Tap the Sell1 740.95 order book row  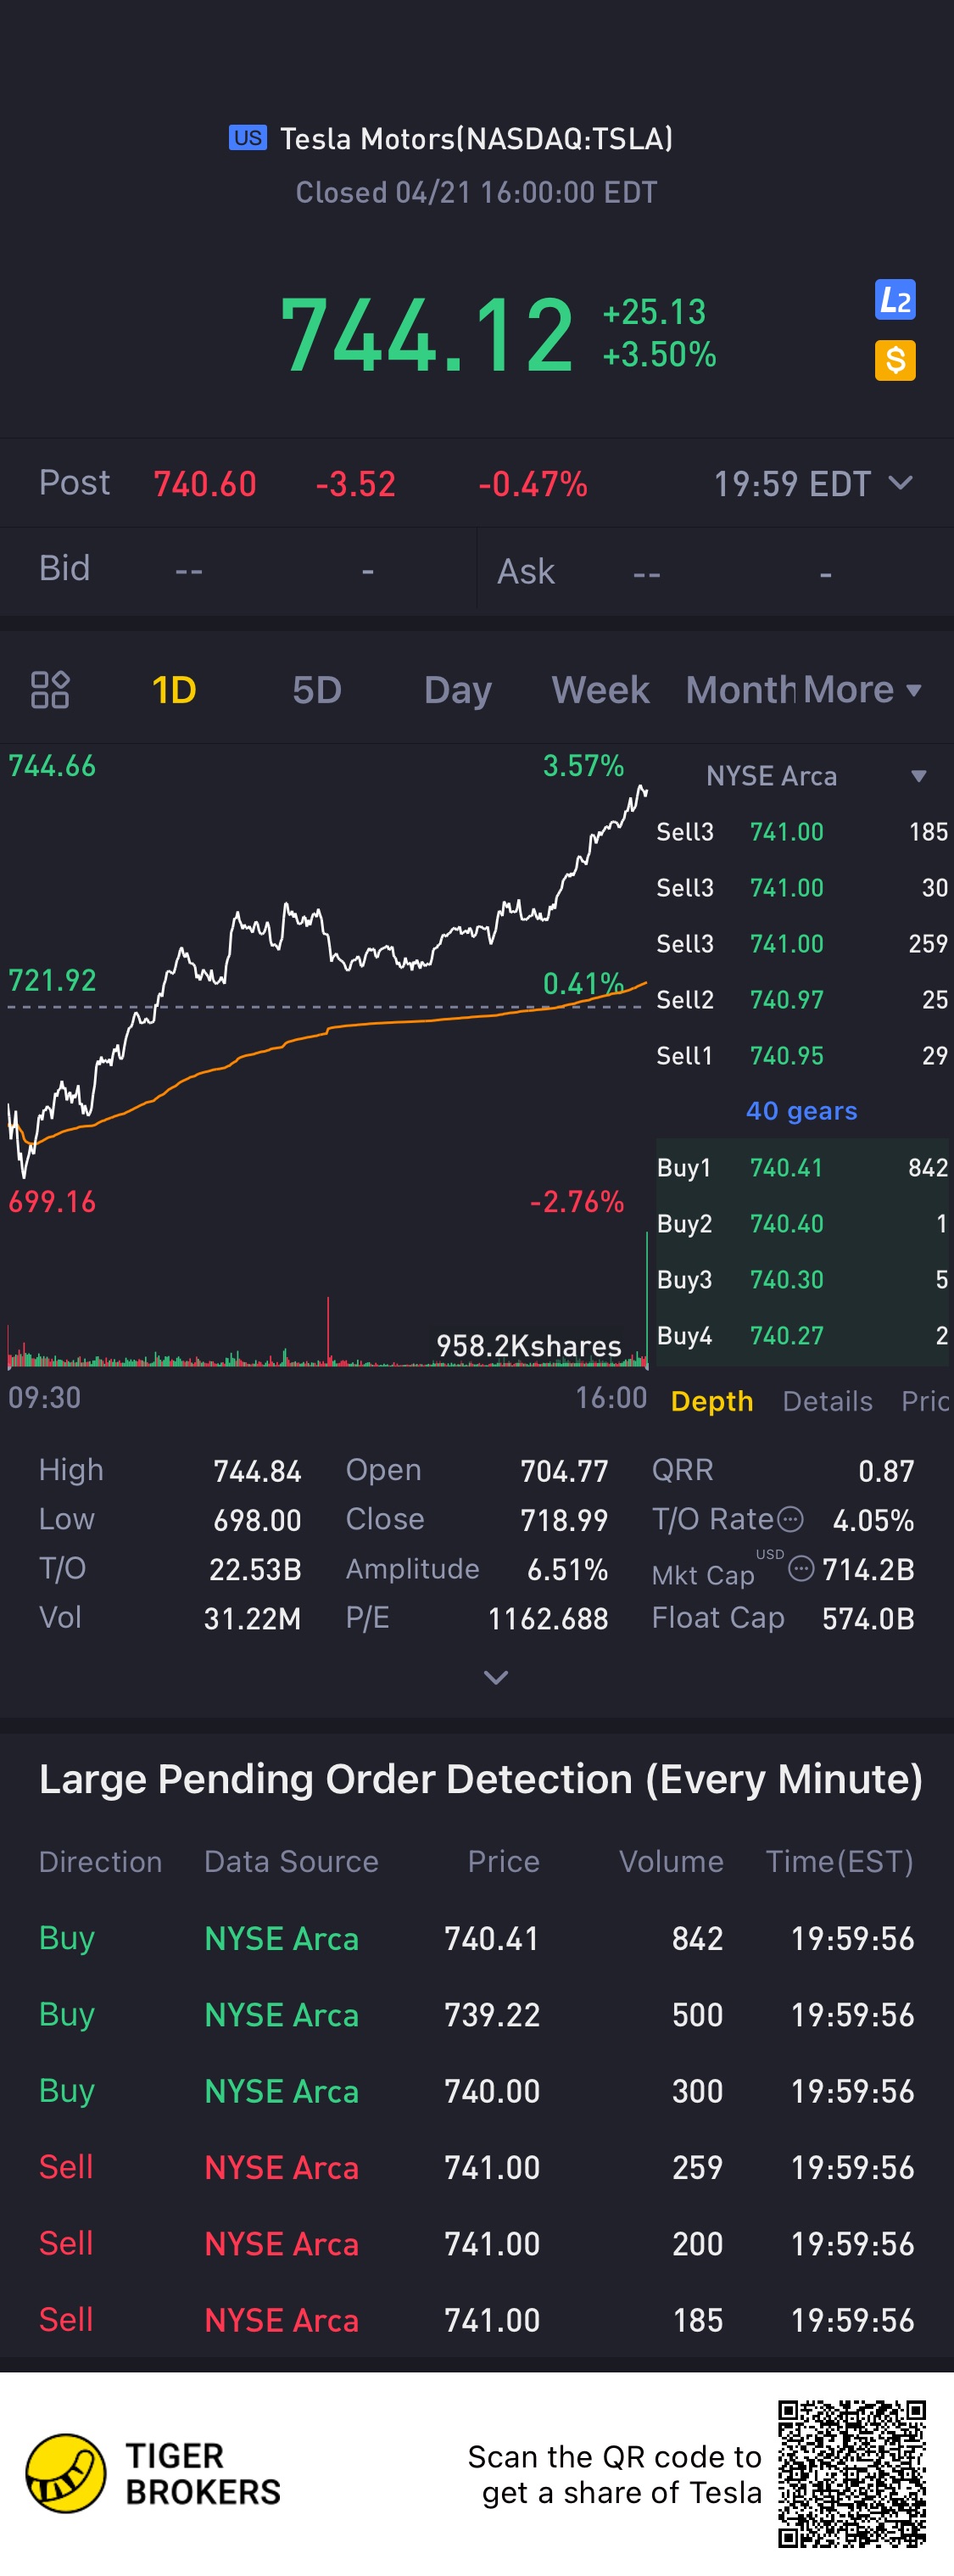[801, 1055]
